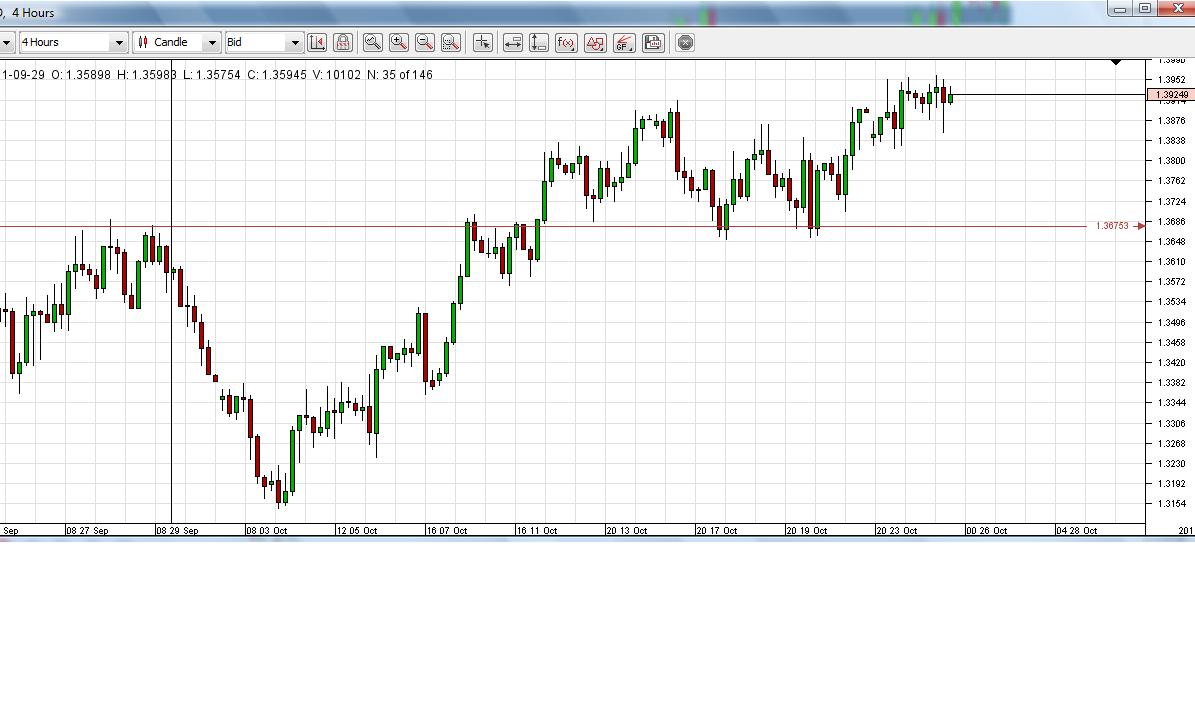This screenshot has width=1195, height=705.
Task: Click the magnifier zoom area icon
Action: pos(373,43)
